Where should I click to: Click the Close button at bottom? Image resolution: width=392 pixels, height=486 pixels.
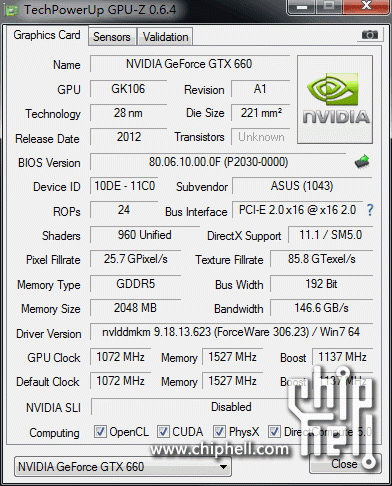(345, 464)
